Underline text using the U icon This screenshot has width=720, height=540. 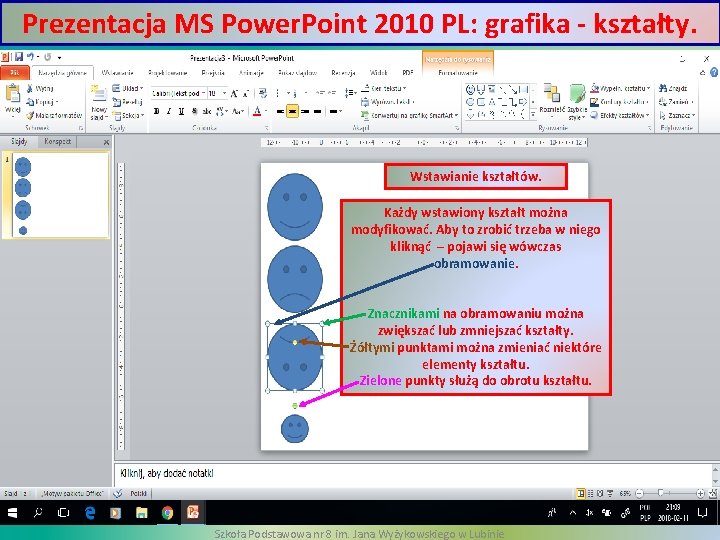point(181,111)
